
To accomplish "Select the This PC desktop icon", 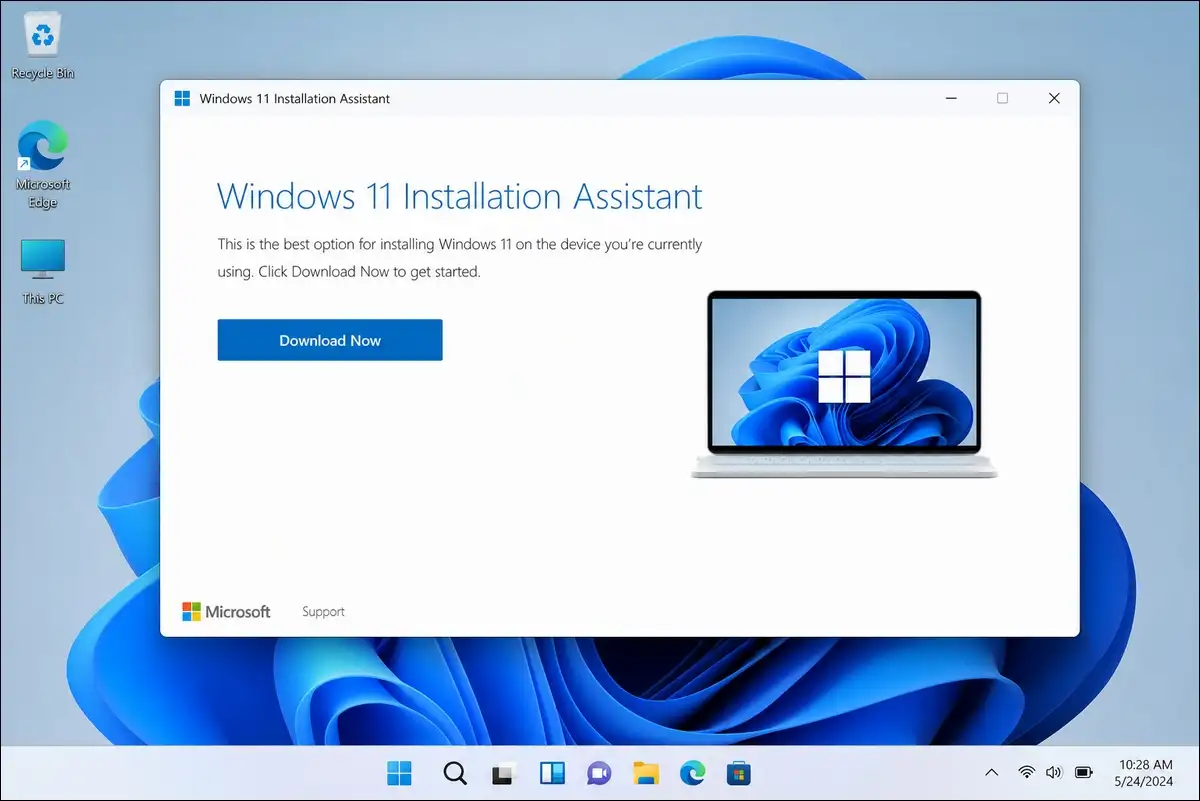I will tap(43, 272).
